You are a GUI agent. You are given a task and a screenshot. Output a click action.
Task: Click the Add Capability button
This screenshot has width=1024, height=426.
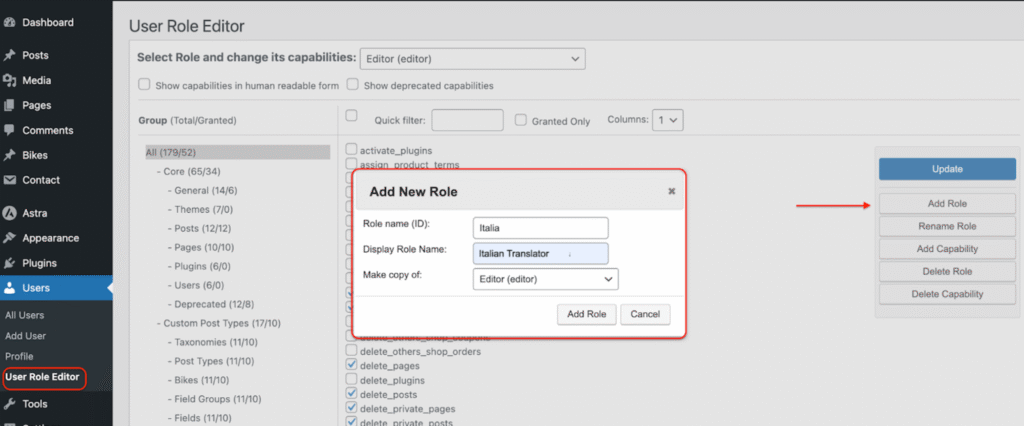(x=947, y=249)
